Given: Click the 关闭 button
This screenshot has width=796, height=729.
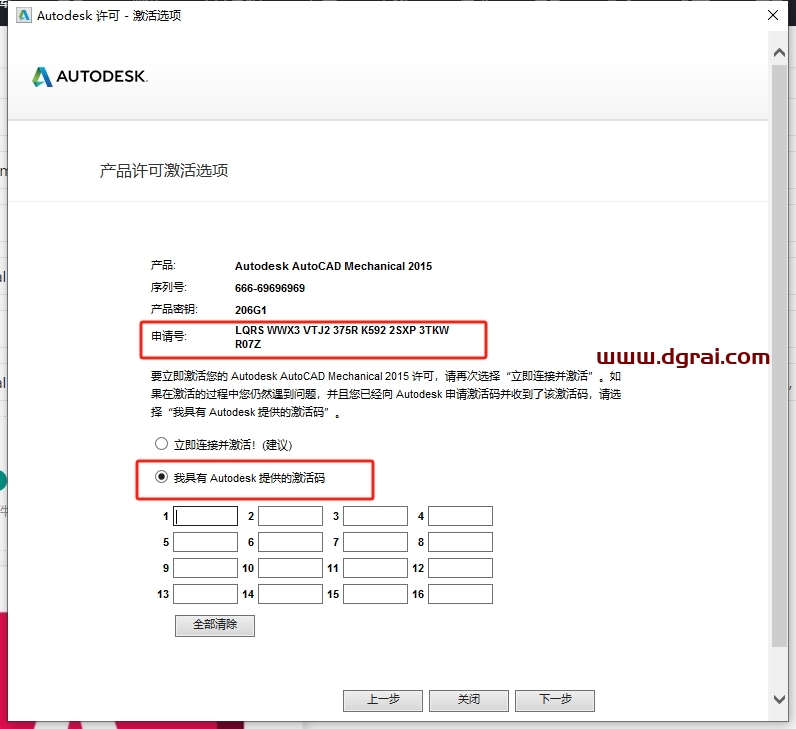Looking at the screenshot, I should coord(469,701).
